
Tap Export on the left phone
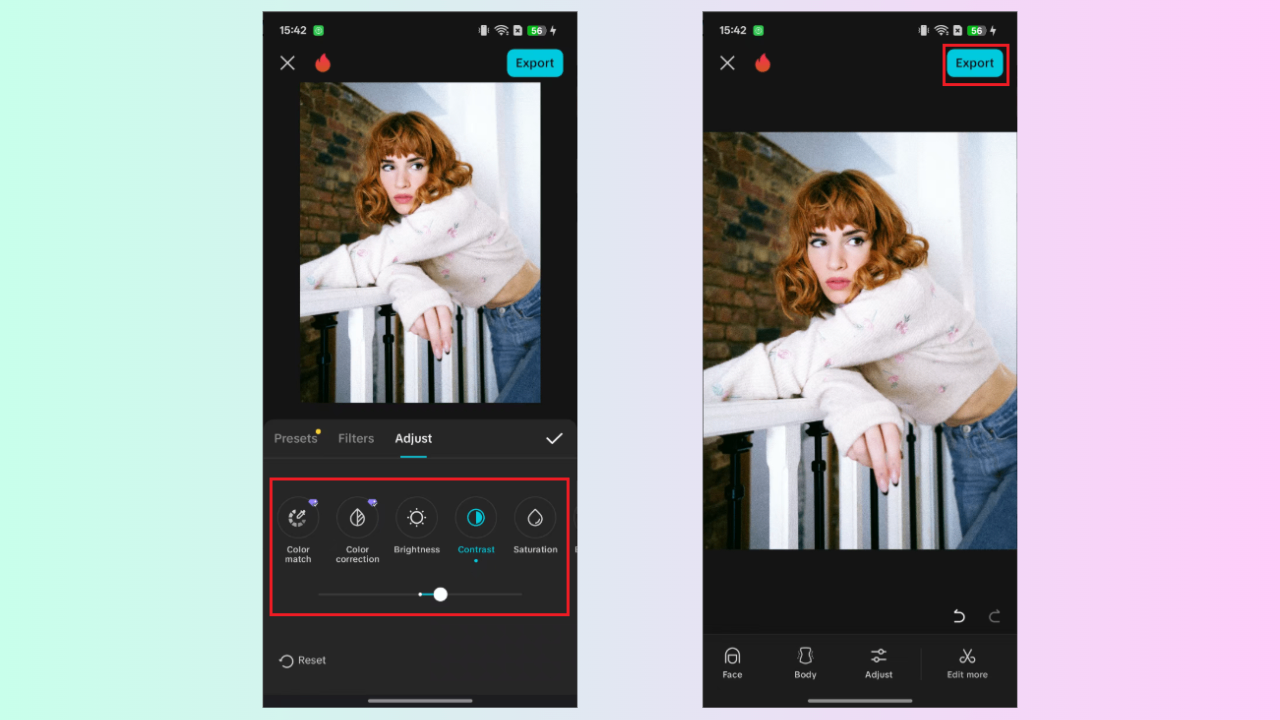point(534,62)
